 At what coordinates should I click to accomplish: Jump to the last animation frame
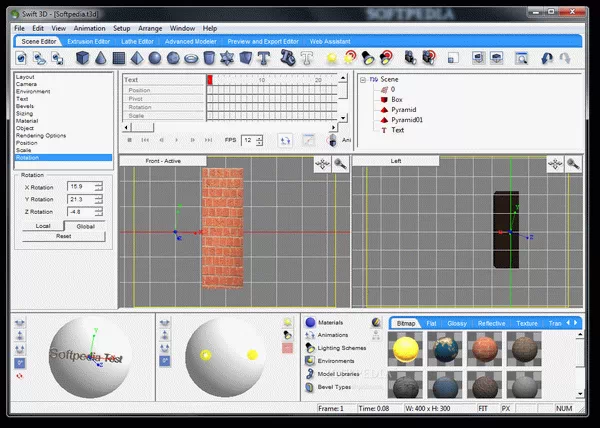point(208,140)
